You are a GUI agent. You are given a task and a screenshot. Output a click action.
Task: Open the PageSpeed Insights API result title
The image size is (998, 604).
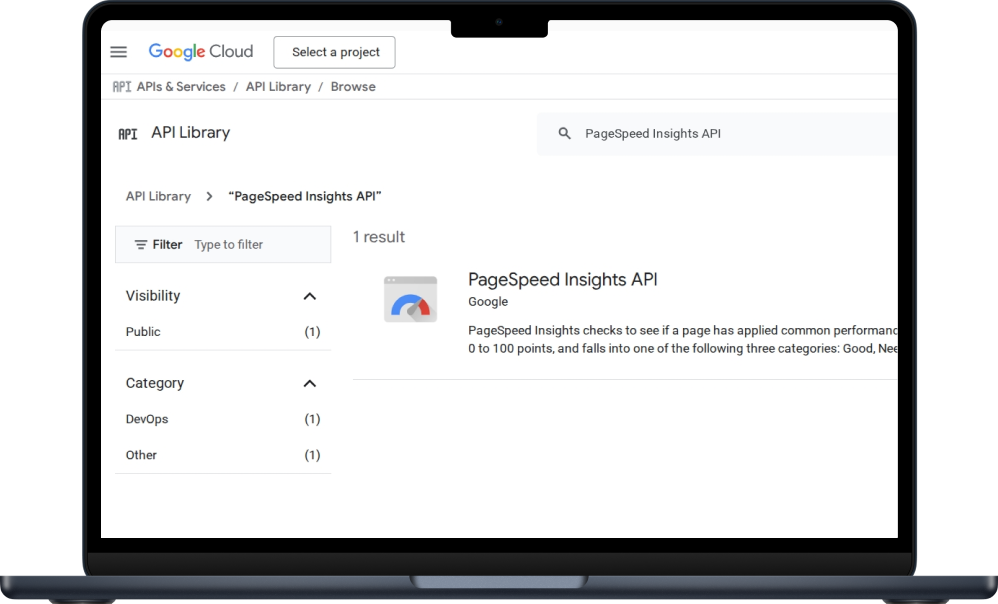(563, 279)
